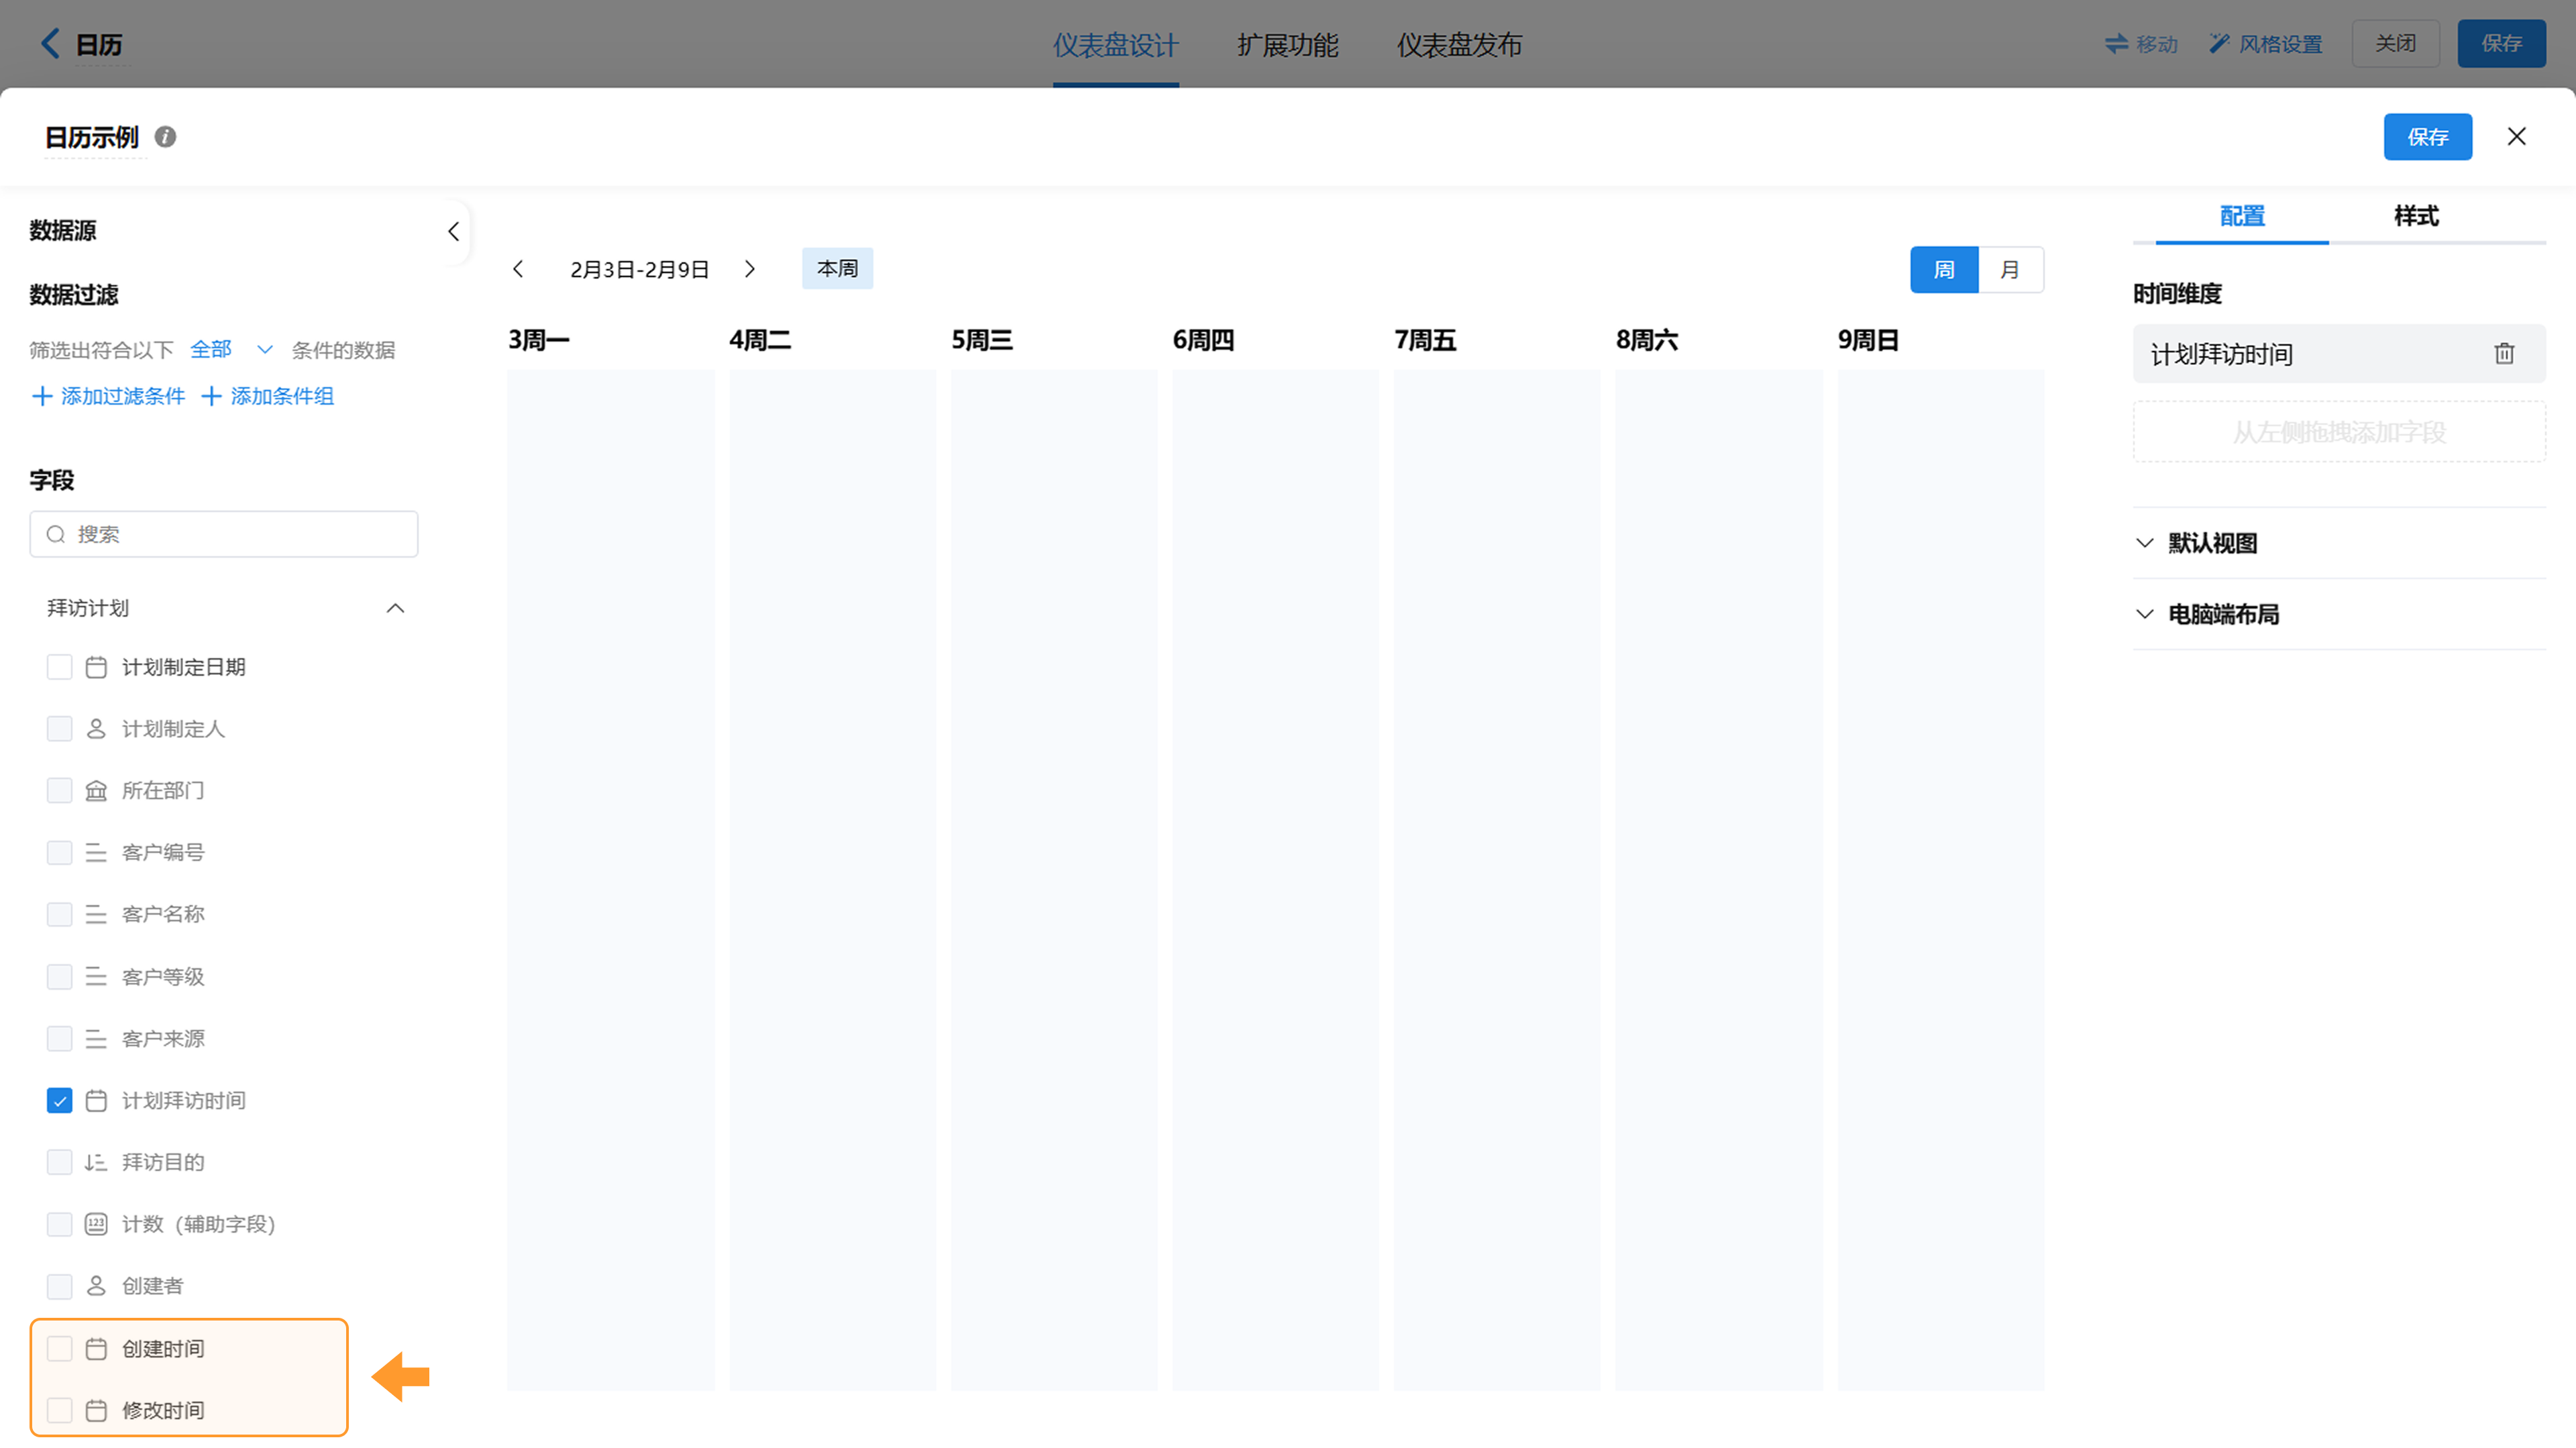2576x1448 pixels.
Task: Check the 修改时间 checkbox
Action: coord(60,1410)
